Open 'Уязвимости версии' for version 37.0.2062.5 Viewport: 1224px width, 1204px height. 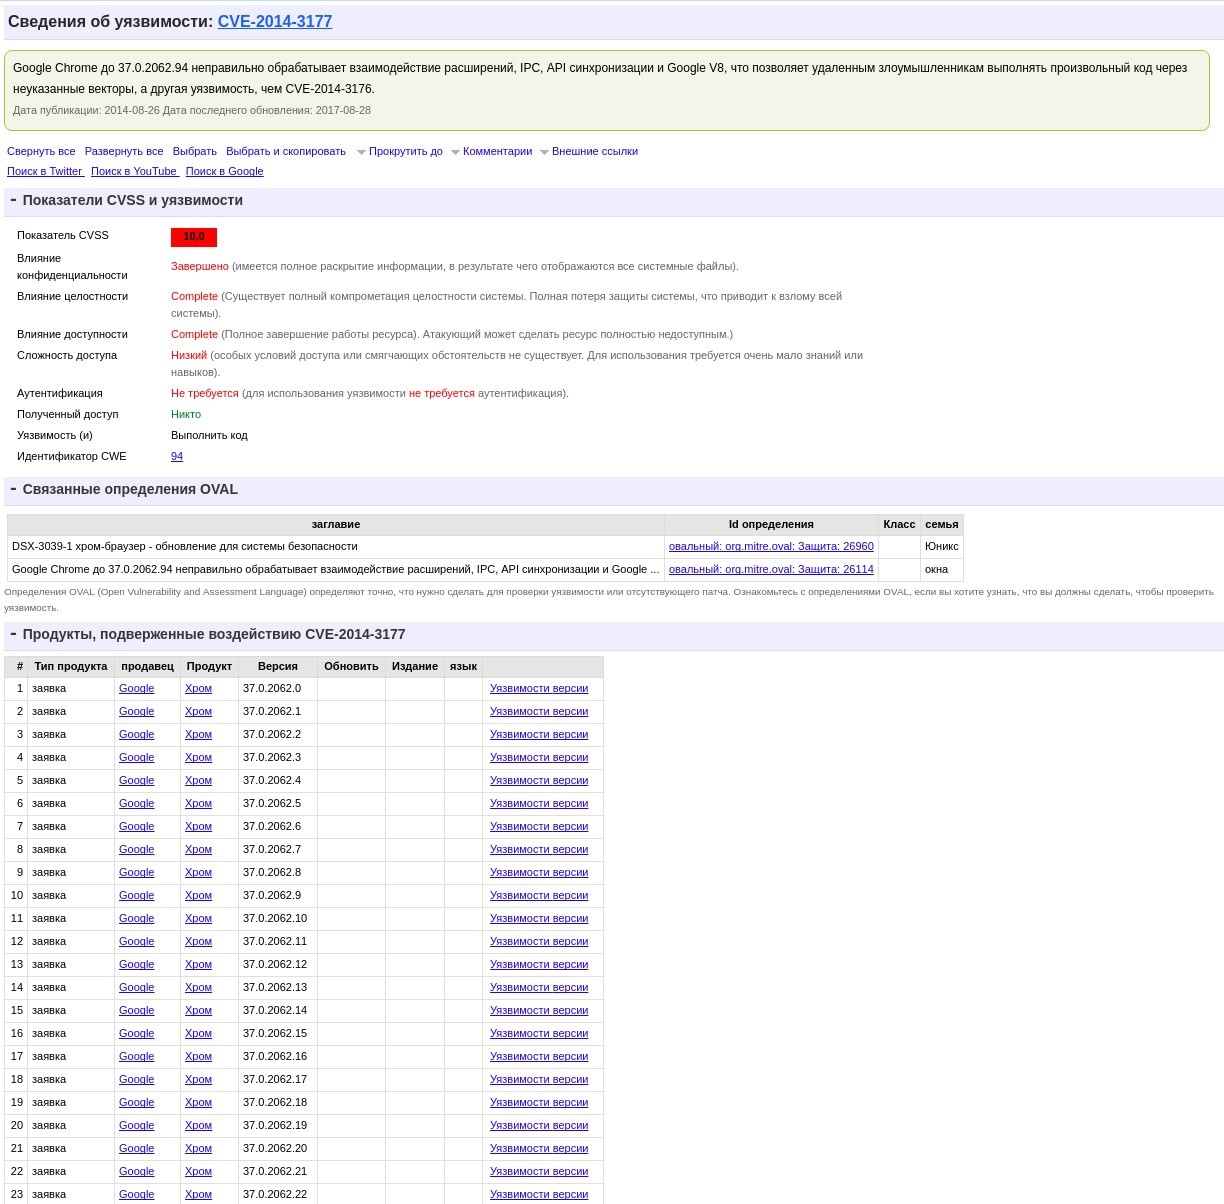tap(539, 804)
